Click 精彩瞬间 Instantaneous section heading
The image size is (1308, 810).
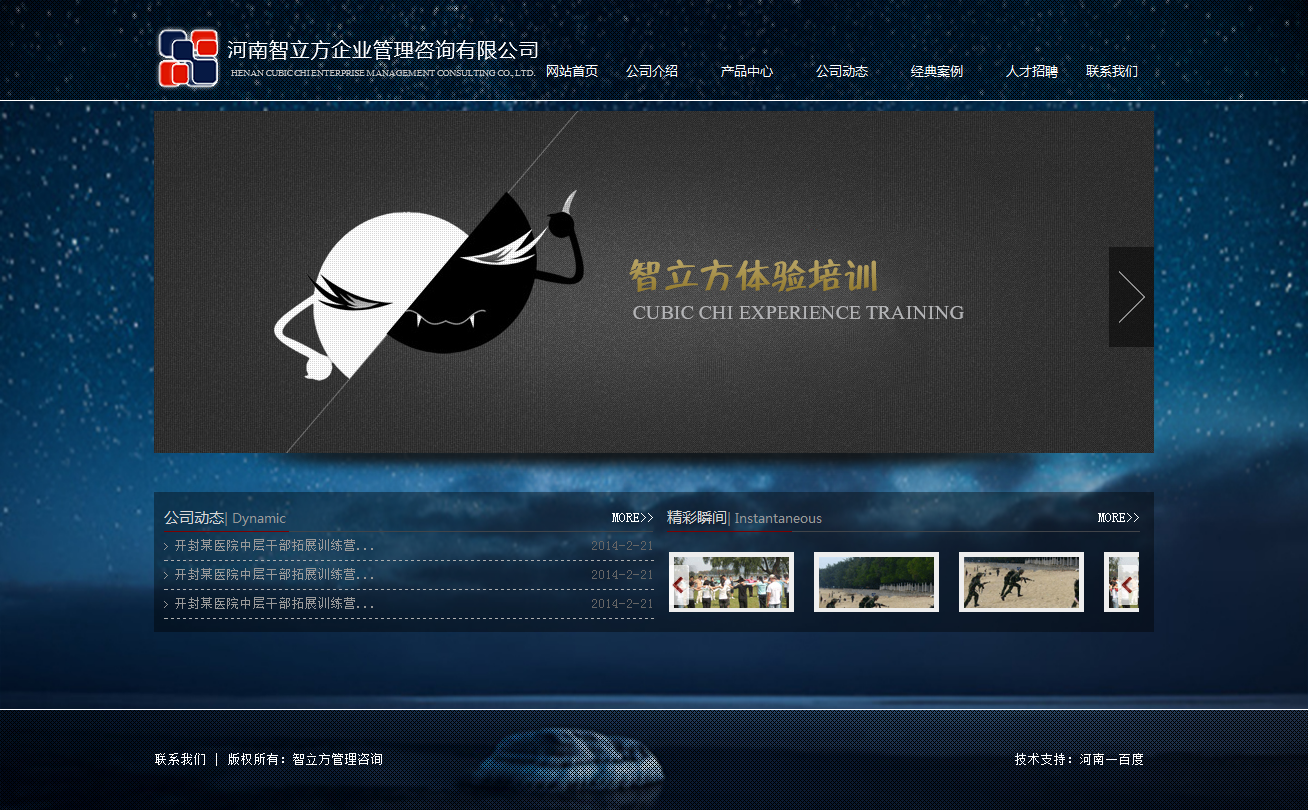(x=744, y=518)
